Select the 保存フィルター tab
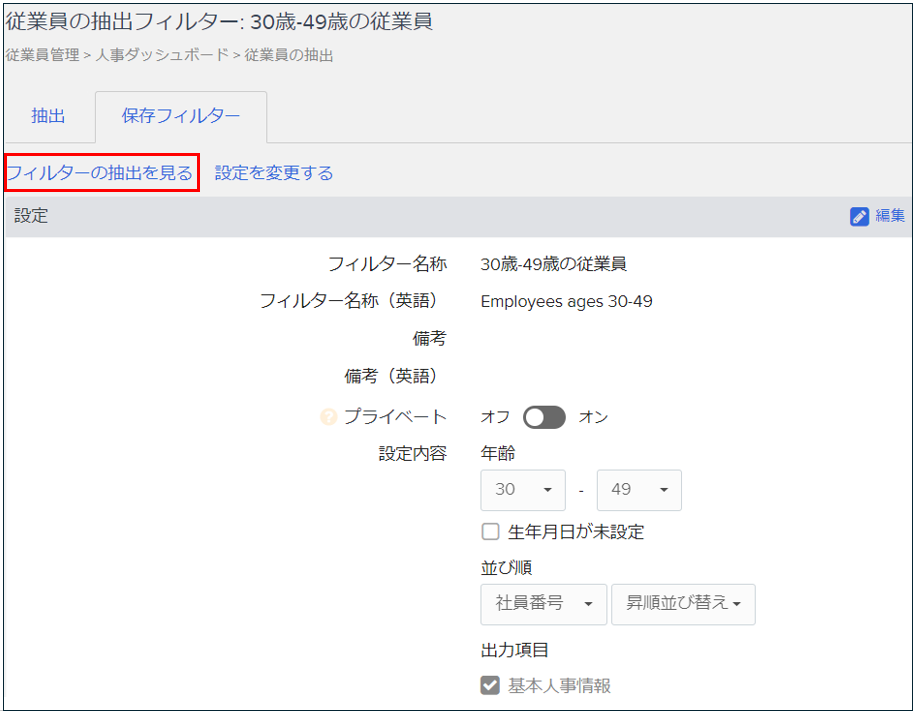This screenshot has width=913, height=711. click(181, 116)
